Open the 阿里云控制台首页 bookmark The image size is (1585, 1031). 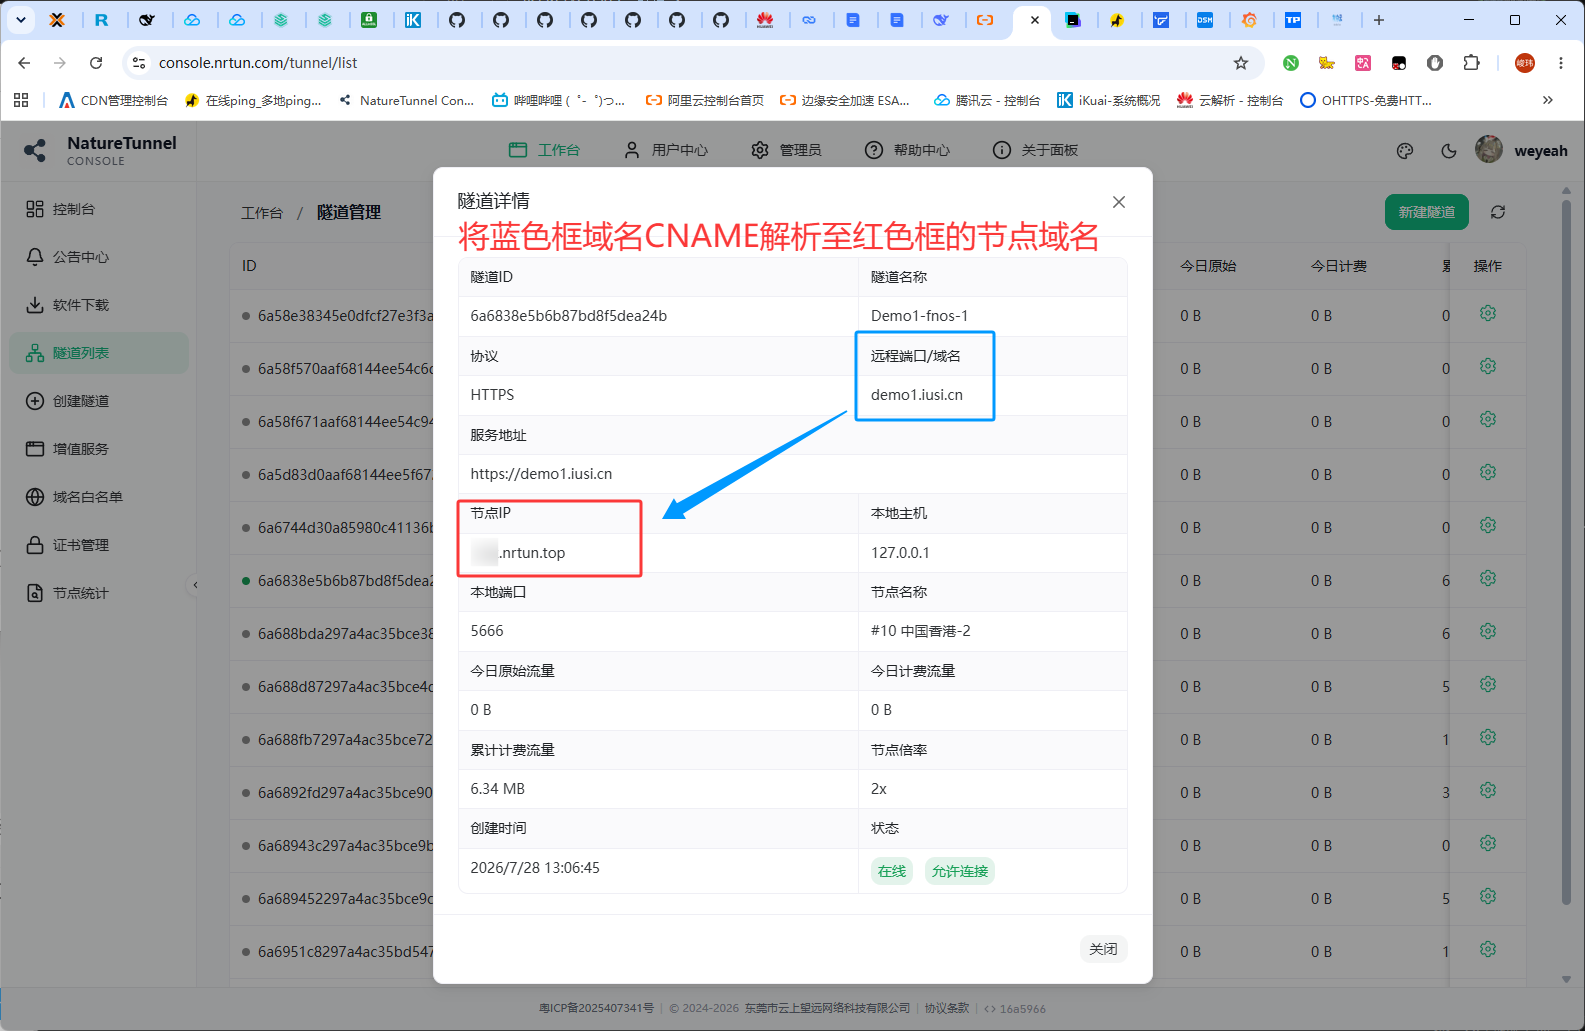click(705, 100)
